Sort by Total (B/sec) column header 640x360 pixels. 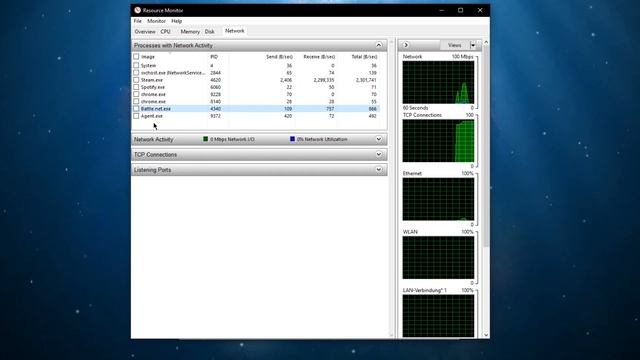tap(364, 57)
